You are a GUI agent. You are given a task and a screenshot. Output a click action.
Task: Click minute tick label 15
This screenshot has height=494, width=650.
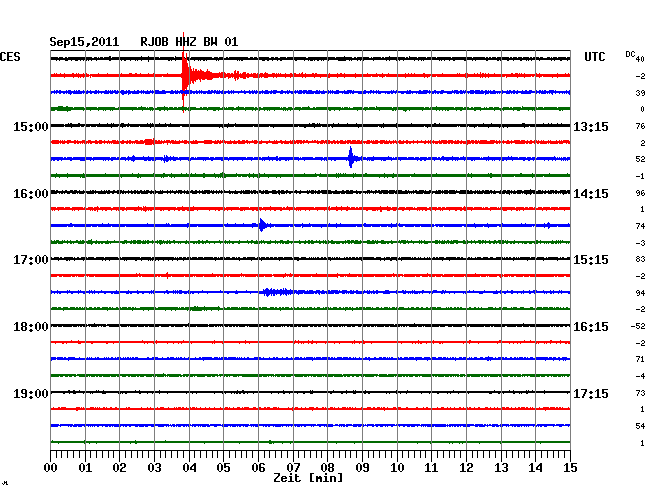click(x=570, y=467)
